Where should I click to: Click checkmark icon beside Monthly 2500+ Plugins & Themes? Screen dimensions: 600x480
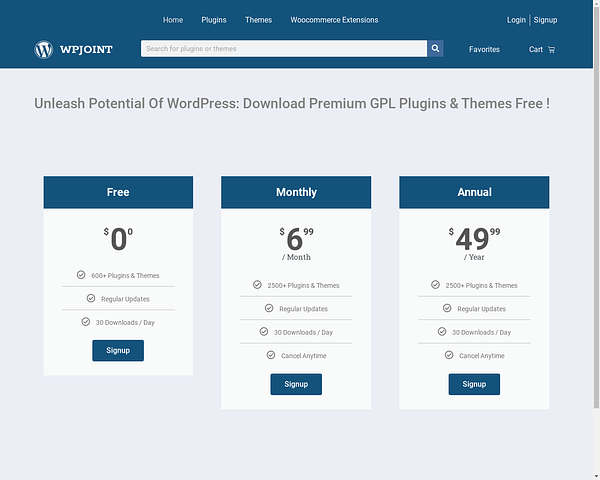point(257,285)
